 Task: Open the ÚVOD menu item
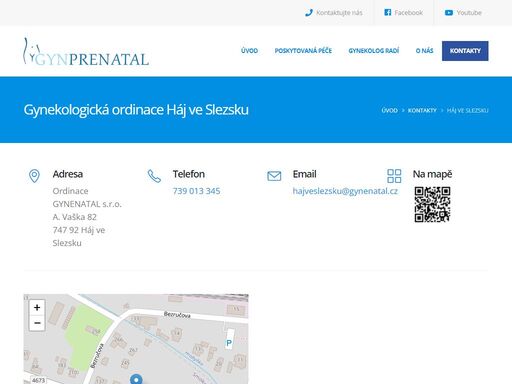[x=249, y=51]
